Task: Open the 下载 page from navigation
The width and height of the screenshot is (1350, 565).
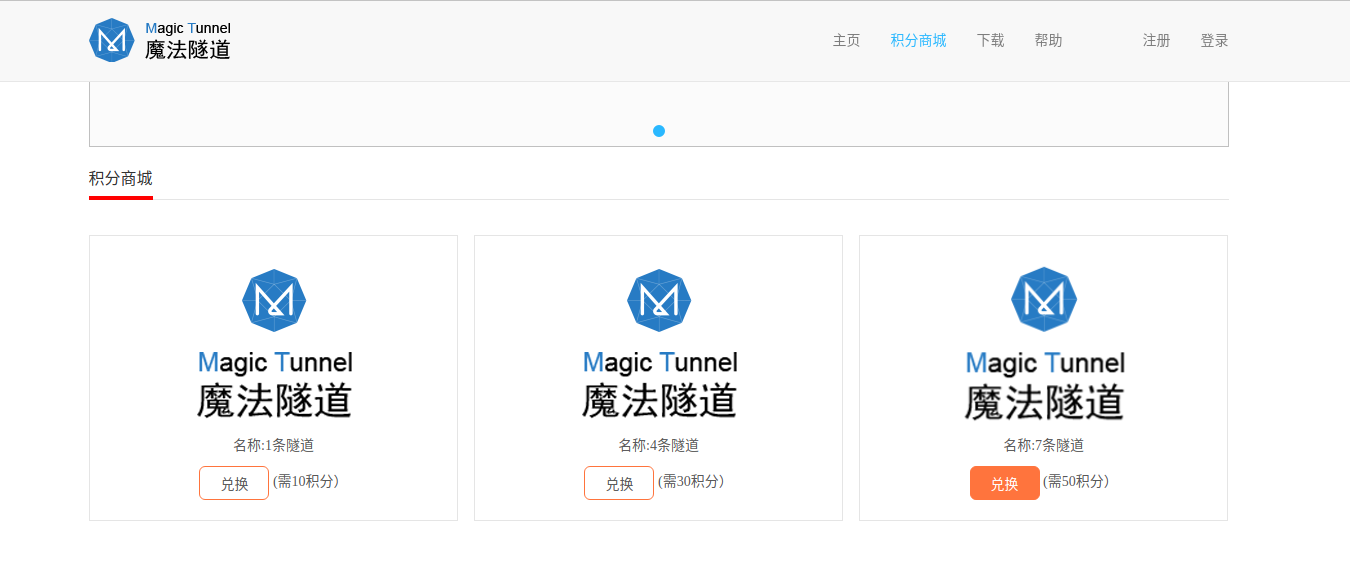Action: click(990, 41)
